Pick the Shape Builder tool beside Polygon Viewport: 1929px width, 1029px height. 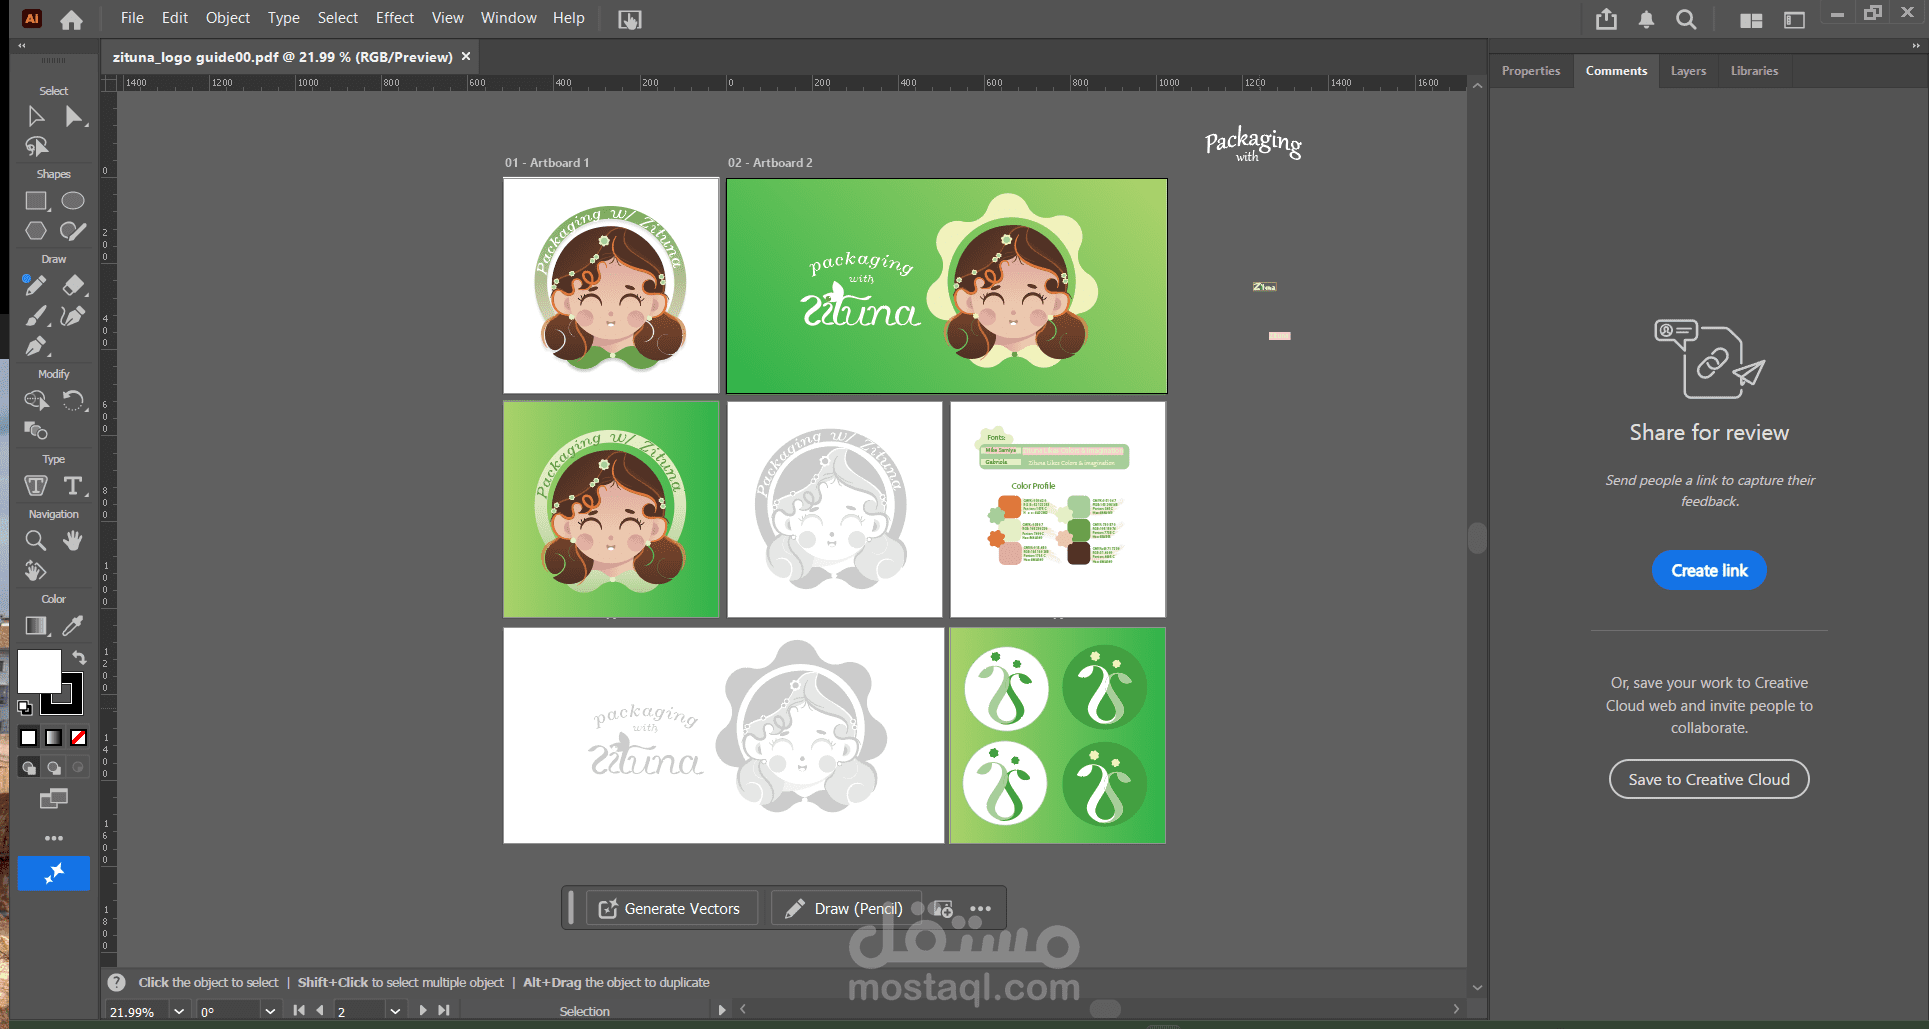[x=73, y=231]
